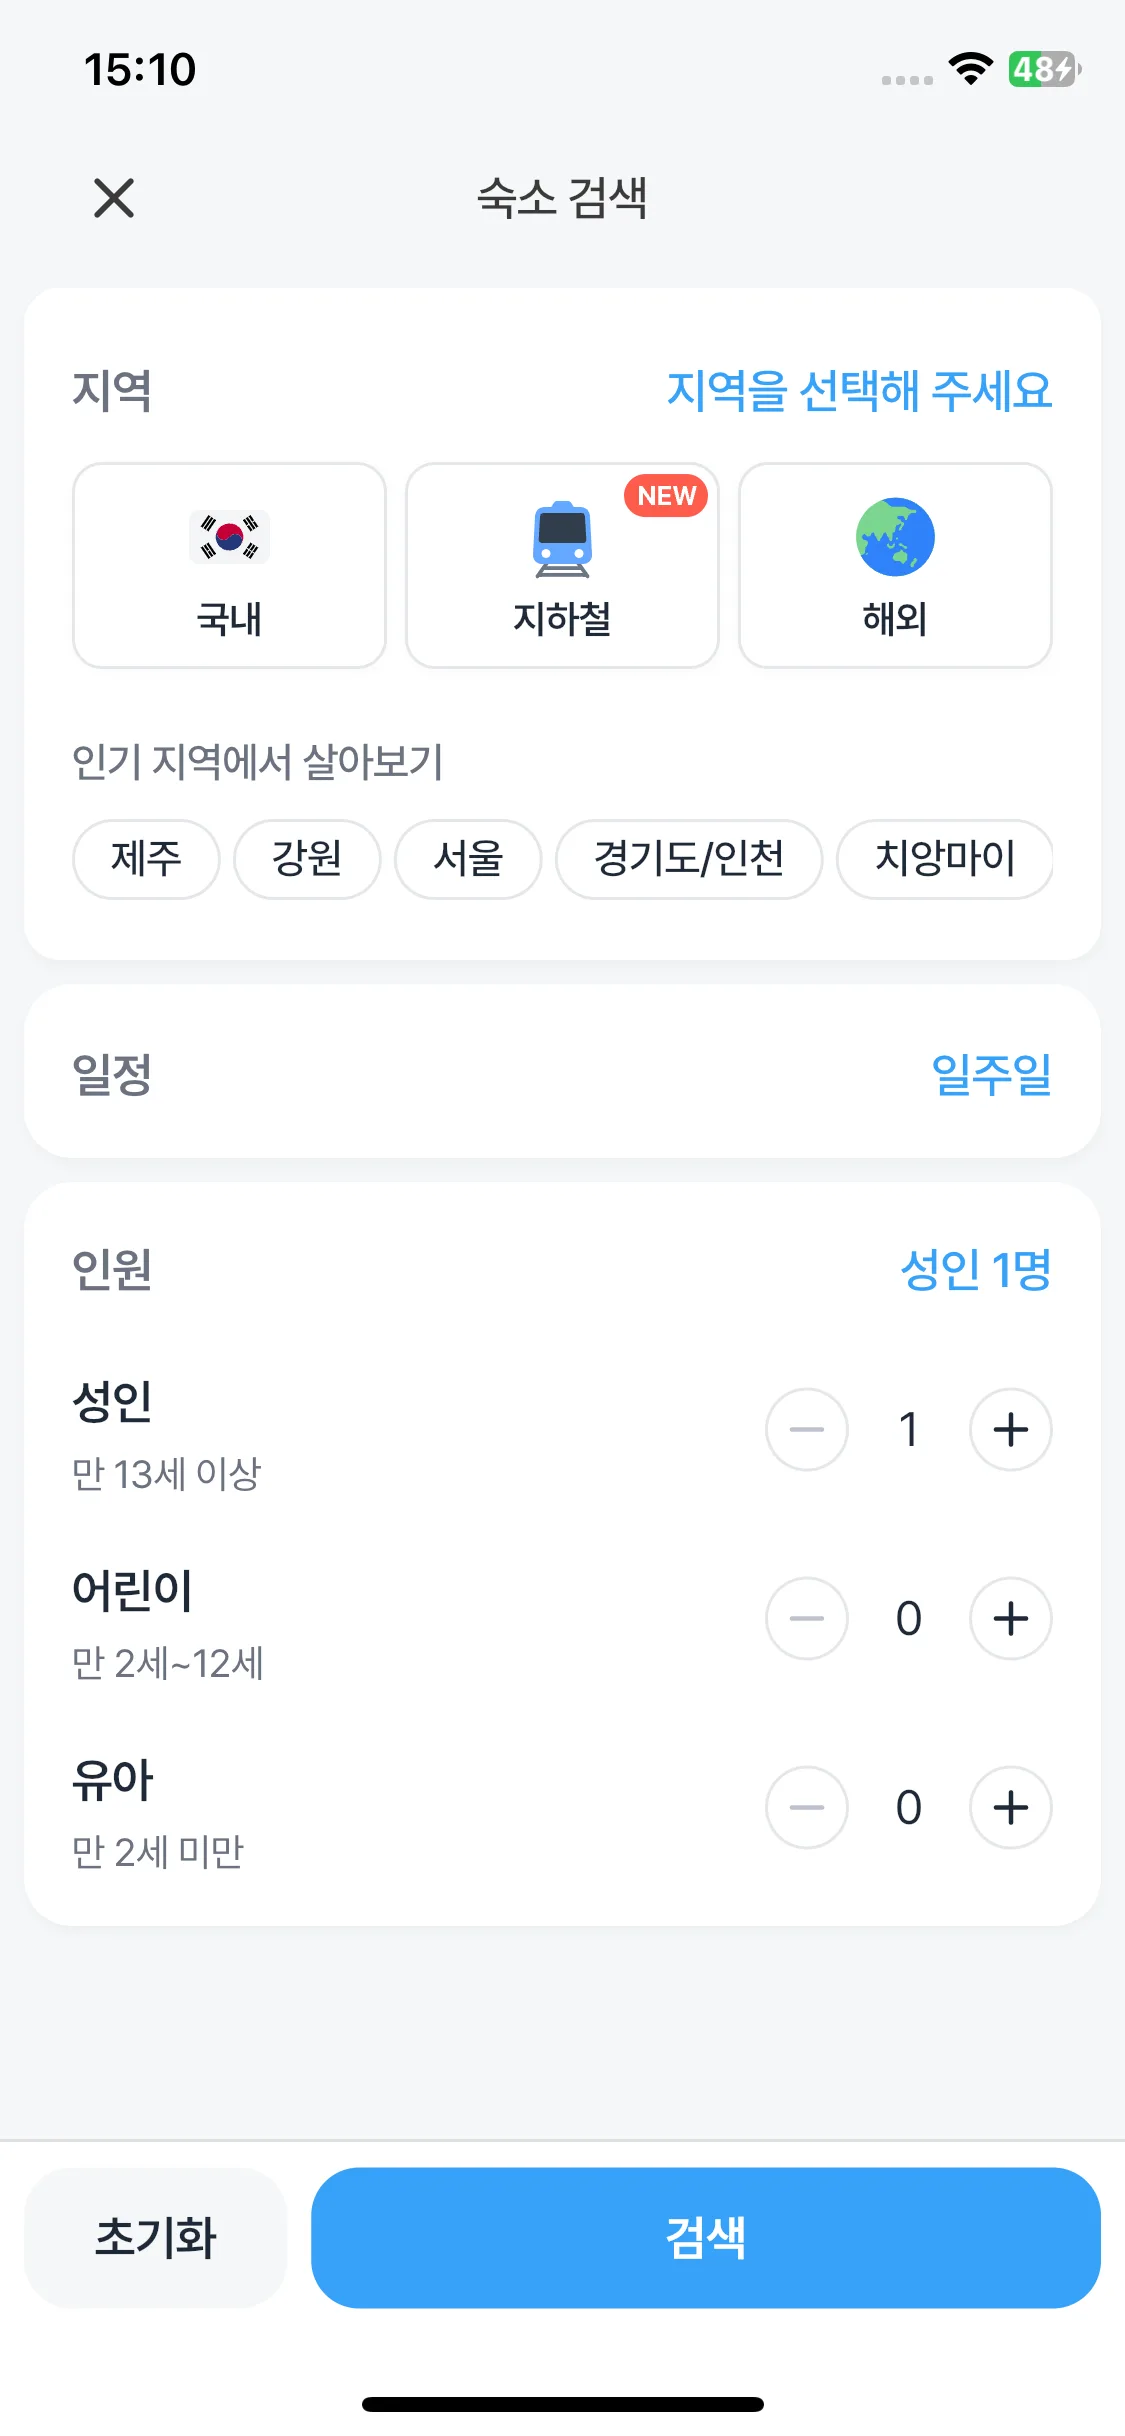Increase 성인 count with plus
Image resolution: width=1125 pixels, height=2436 pixels.
[1010, 1429]
